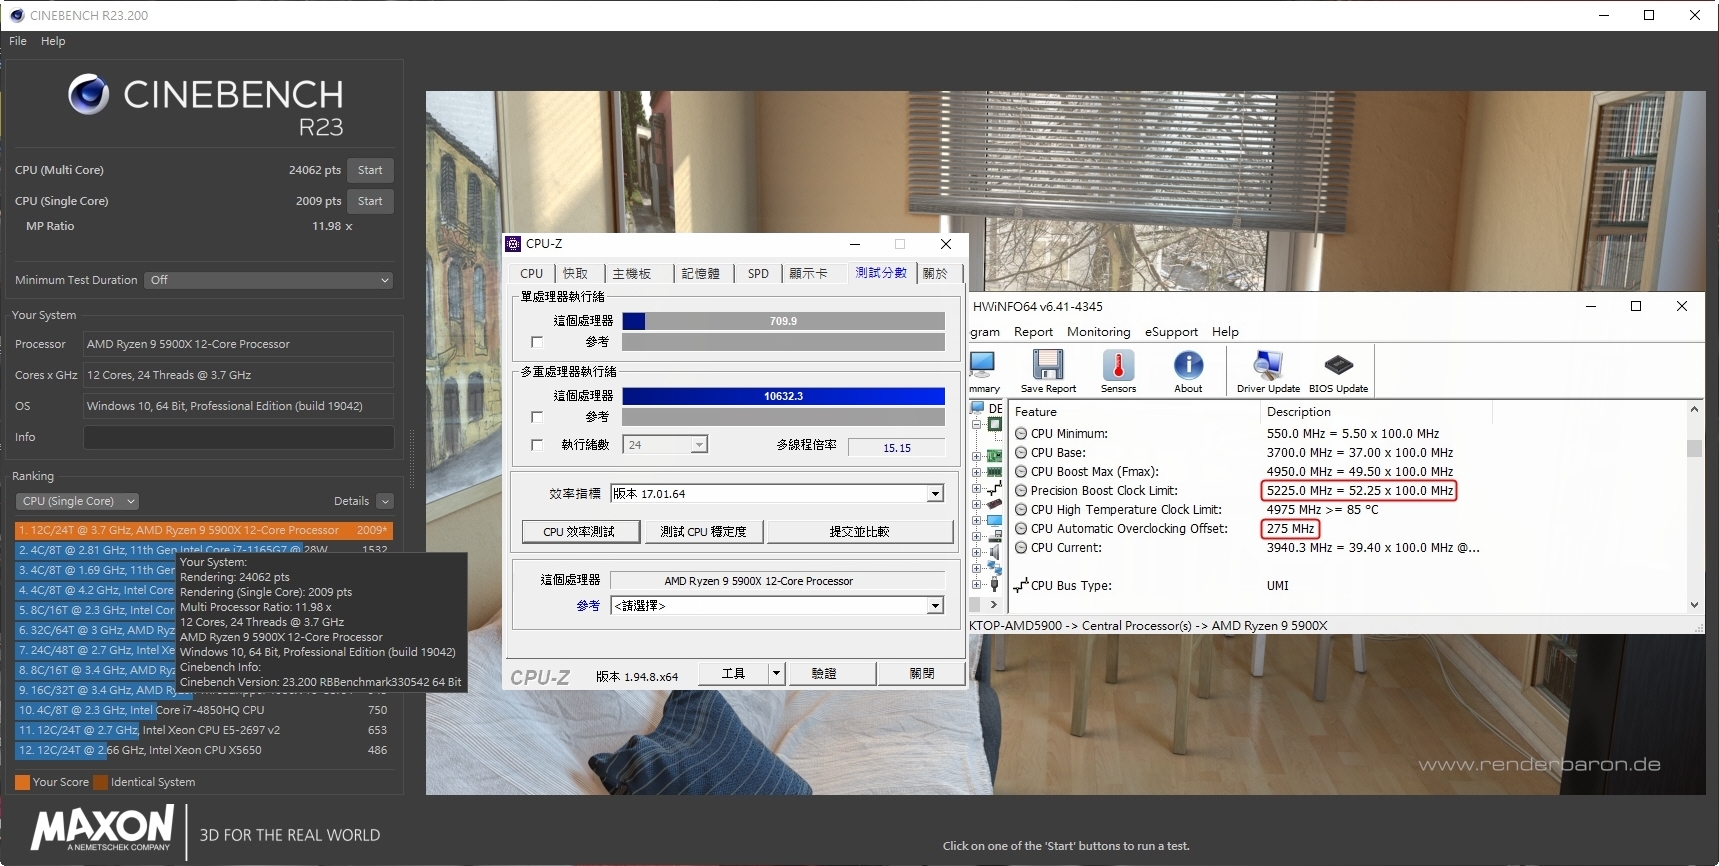Select the audio speaker icon in HWiNFO tree
The image size is (1719, 866).
[x=995, y=552]
